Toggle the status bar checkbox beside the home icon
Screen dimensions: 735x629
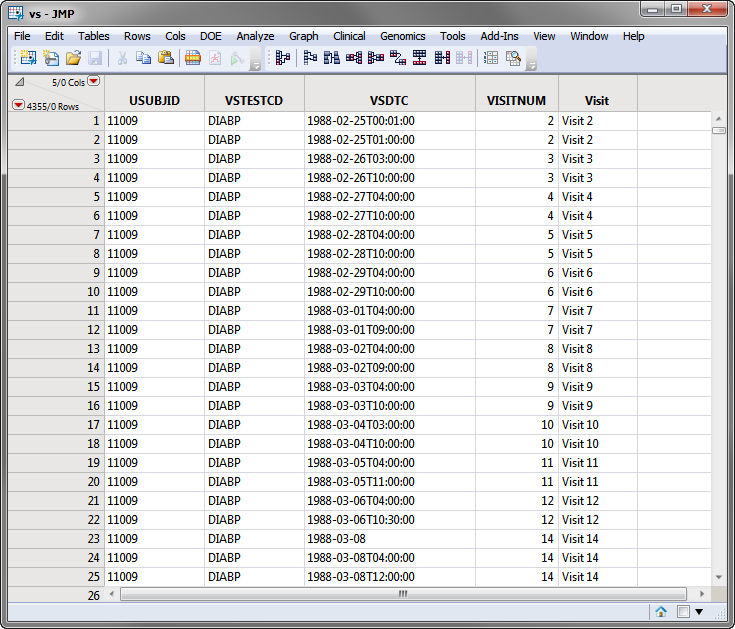pyautogui.click(x=682, y=612)
